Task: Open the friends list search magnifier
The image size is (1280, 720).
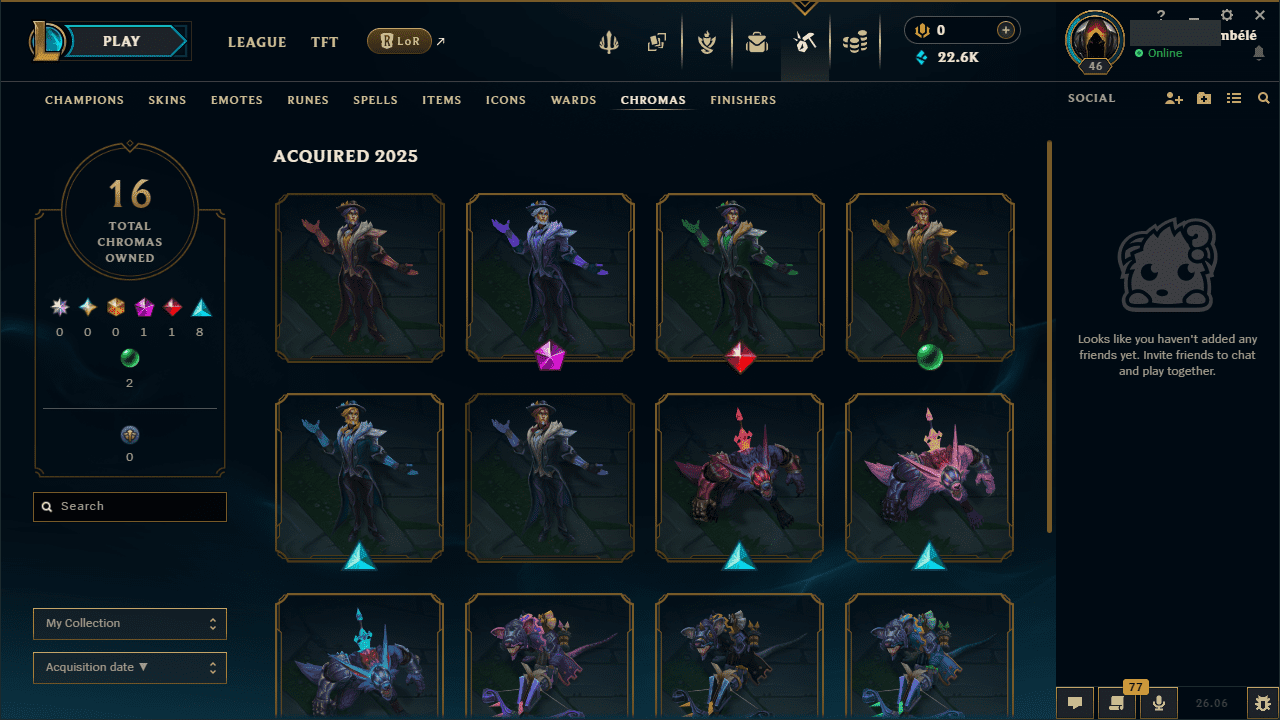Action: point(1264,99)
